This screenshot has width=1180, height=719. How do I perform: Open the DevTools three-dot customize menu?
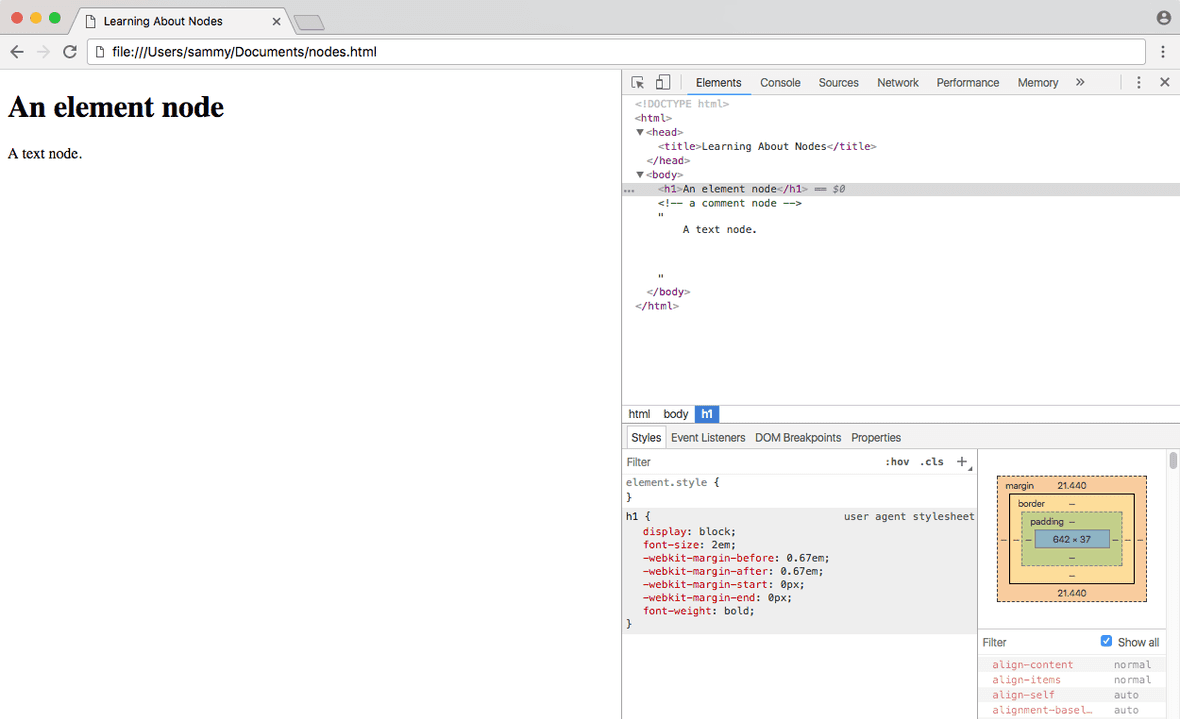point(1138,83)
